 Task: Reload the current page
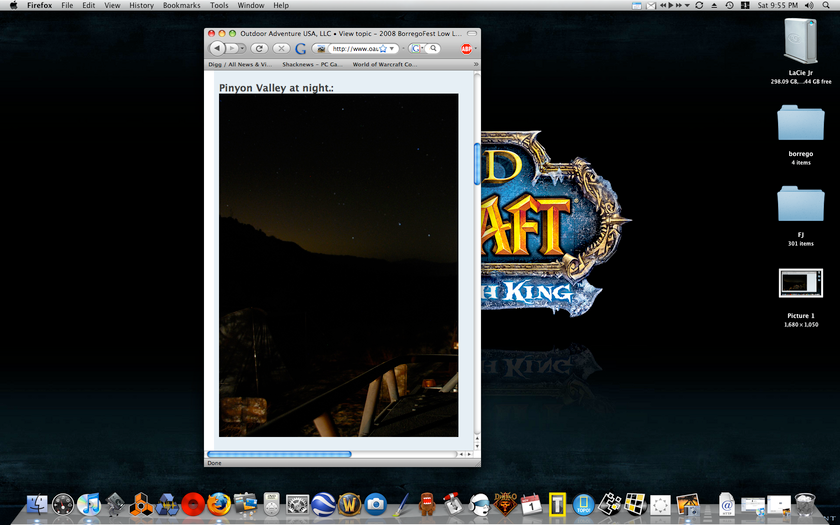(x=259, y=48)
